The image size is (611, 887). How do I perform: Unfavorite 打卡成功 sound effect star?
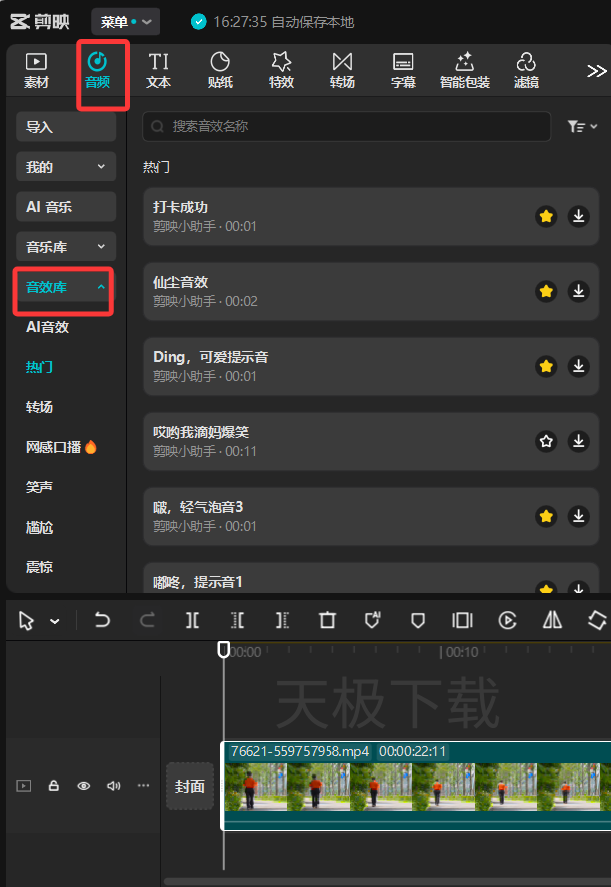point(546,216)
